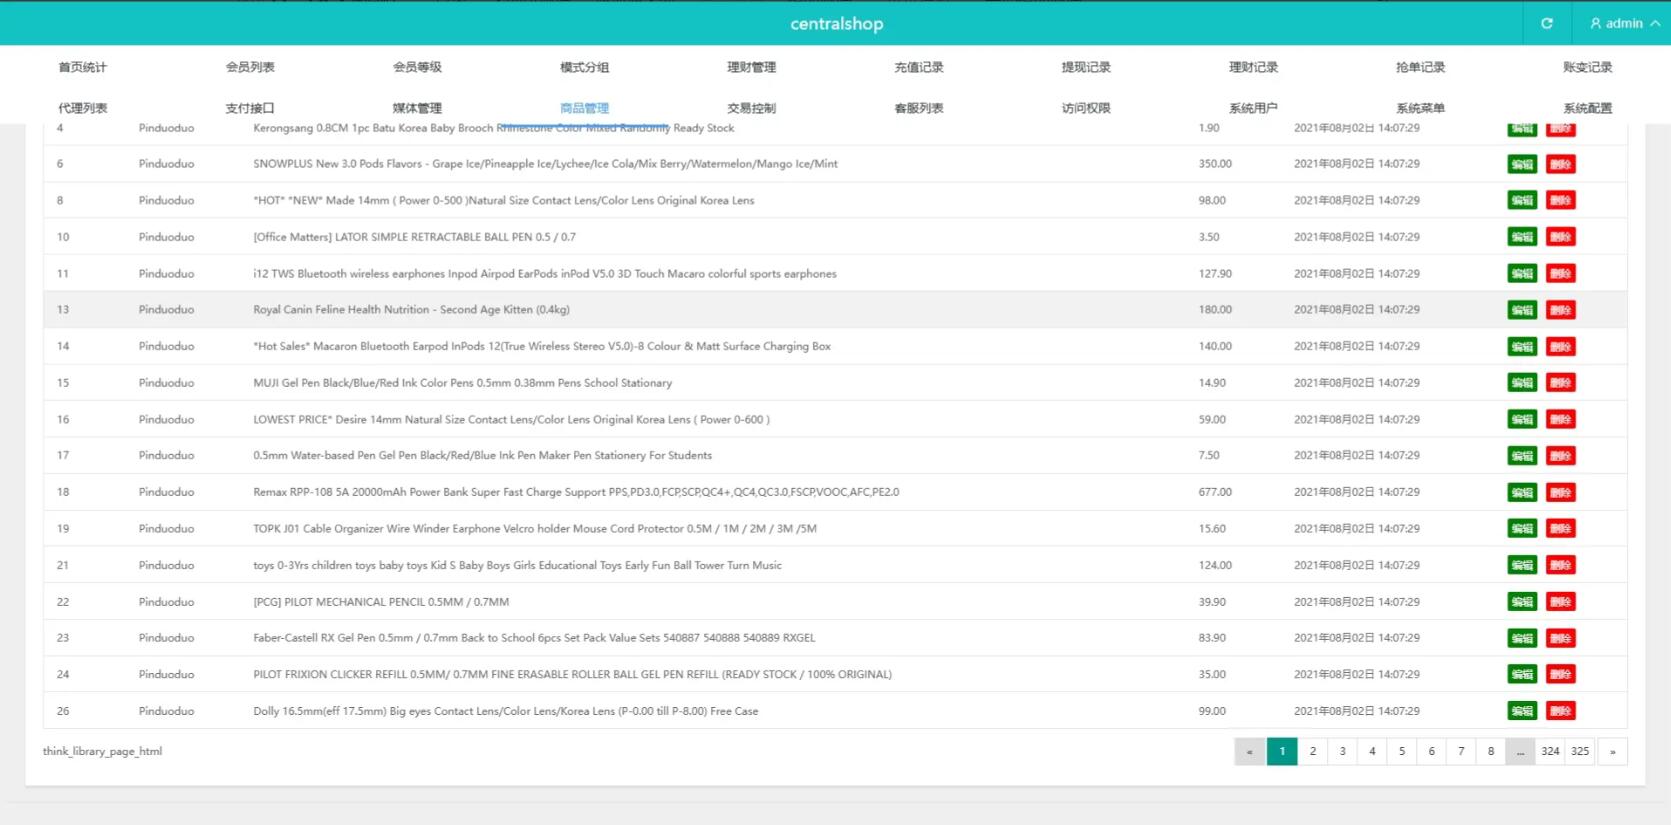
Task: Edit the PILOT Mechanical Pencil row
Action: [x=1522, y=602]
